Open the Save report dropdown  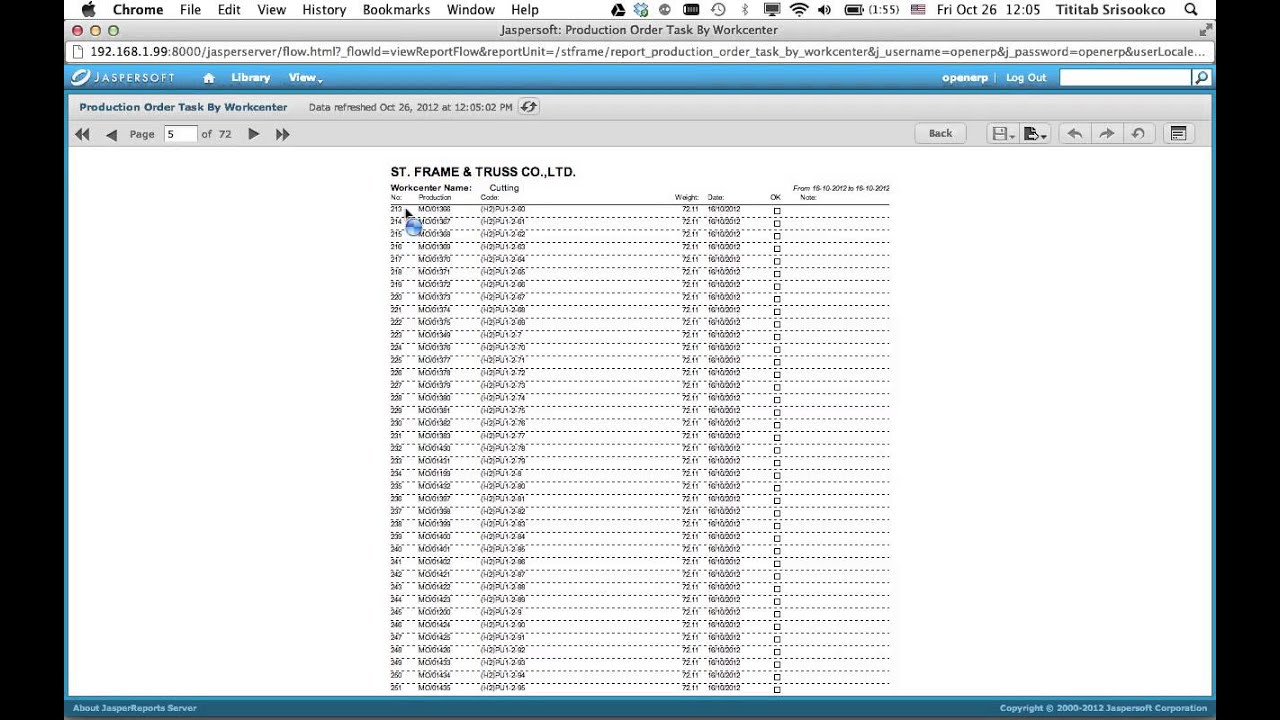tap(1002, 133)
